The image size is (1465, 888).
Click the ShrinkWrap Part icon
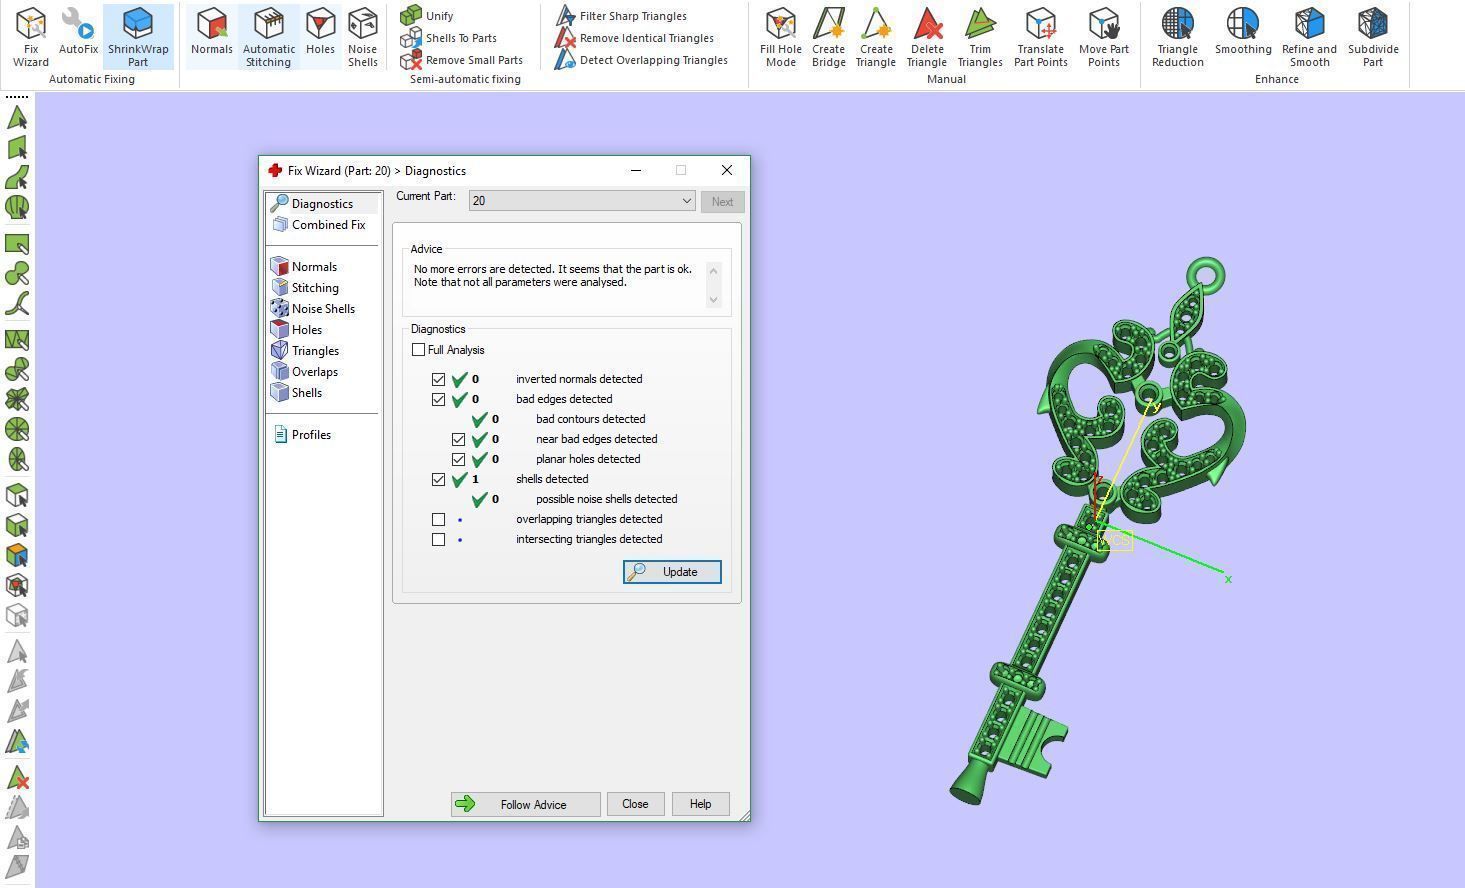coord(138,25)
